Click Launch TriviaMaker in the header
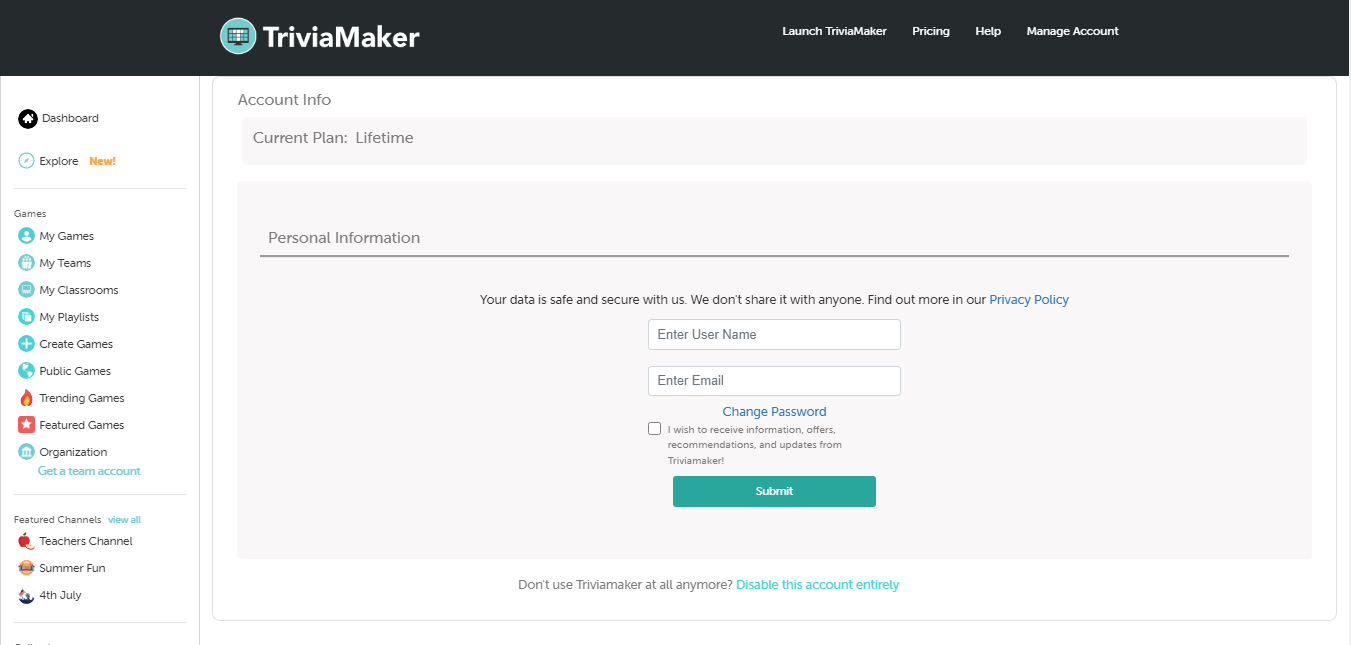1351x645 pixels. click(834, 31)
